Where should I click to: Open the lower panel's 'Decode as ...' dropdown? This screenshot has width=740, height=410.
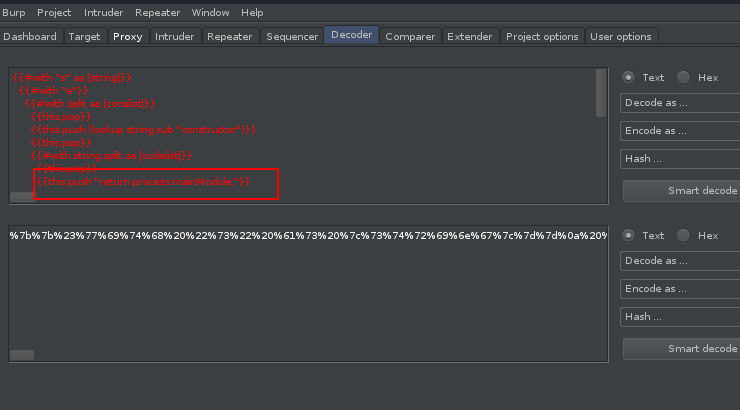(680, 261)
